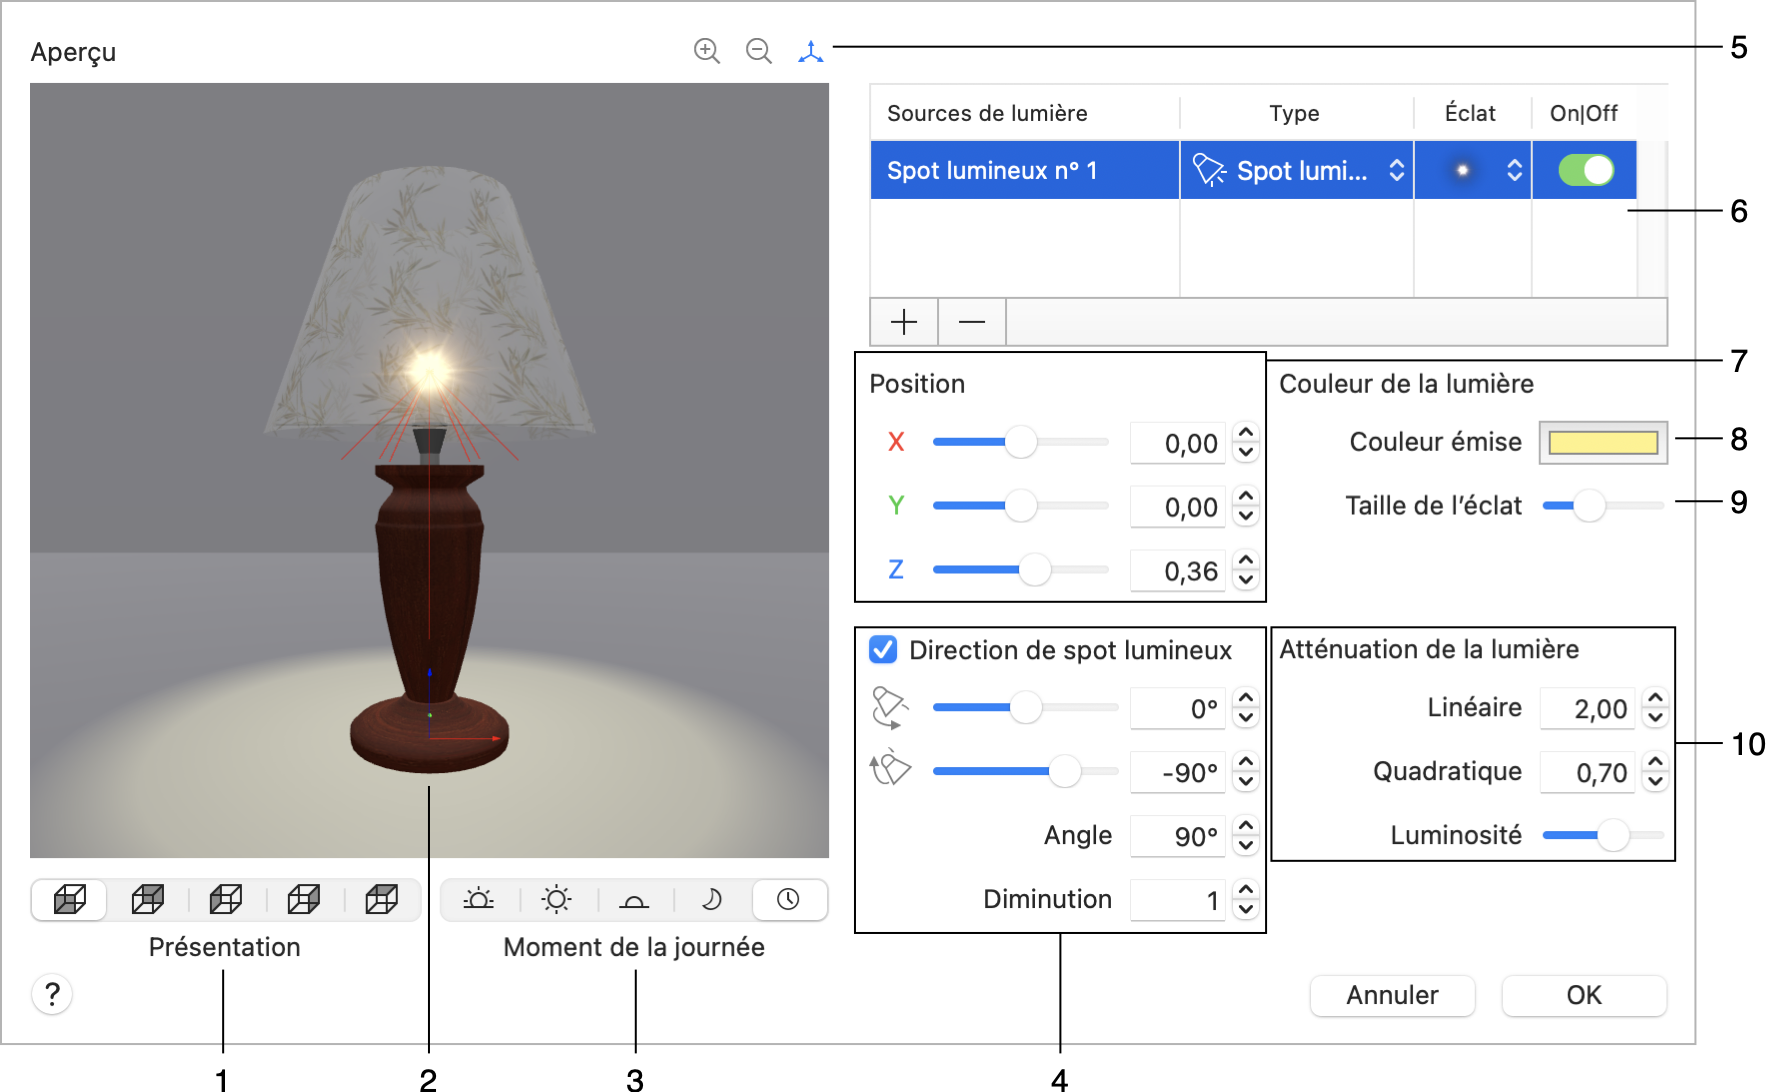
Task: Select the second Présentation cube view
Action: click(148, 899)
